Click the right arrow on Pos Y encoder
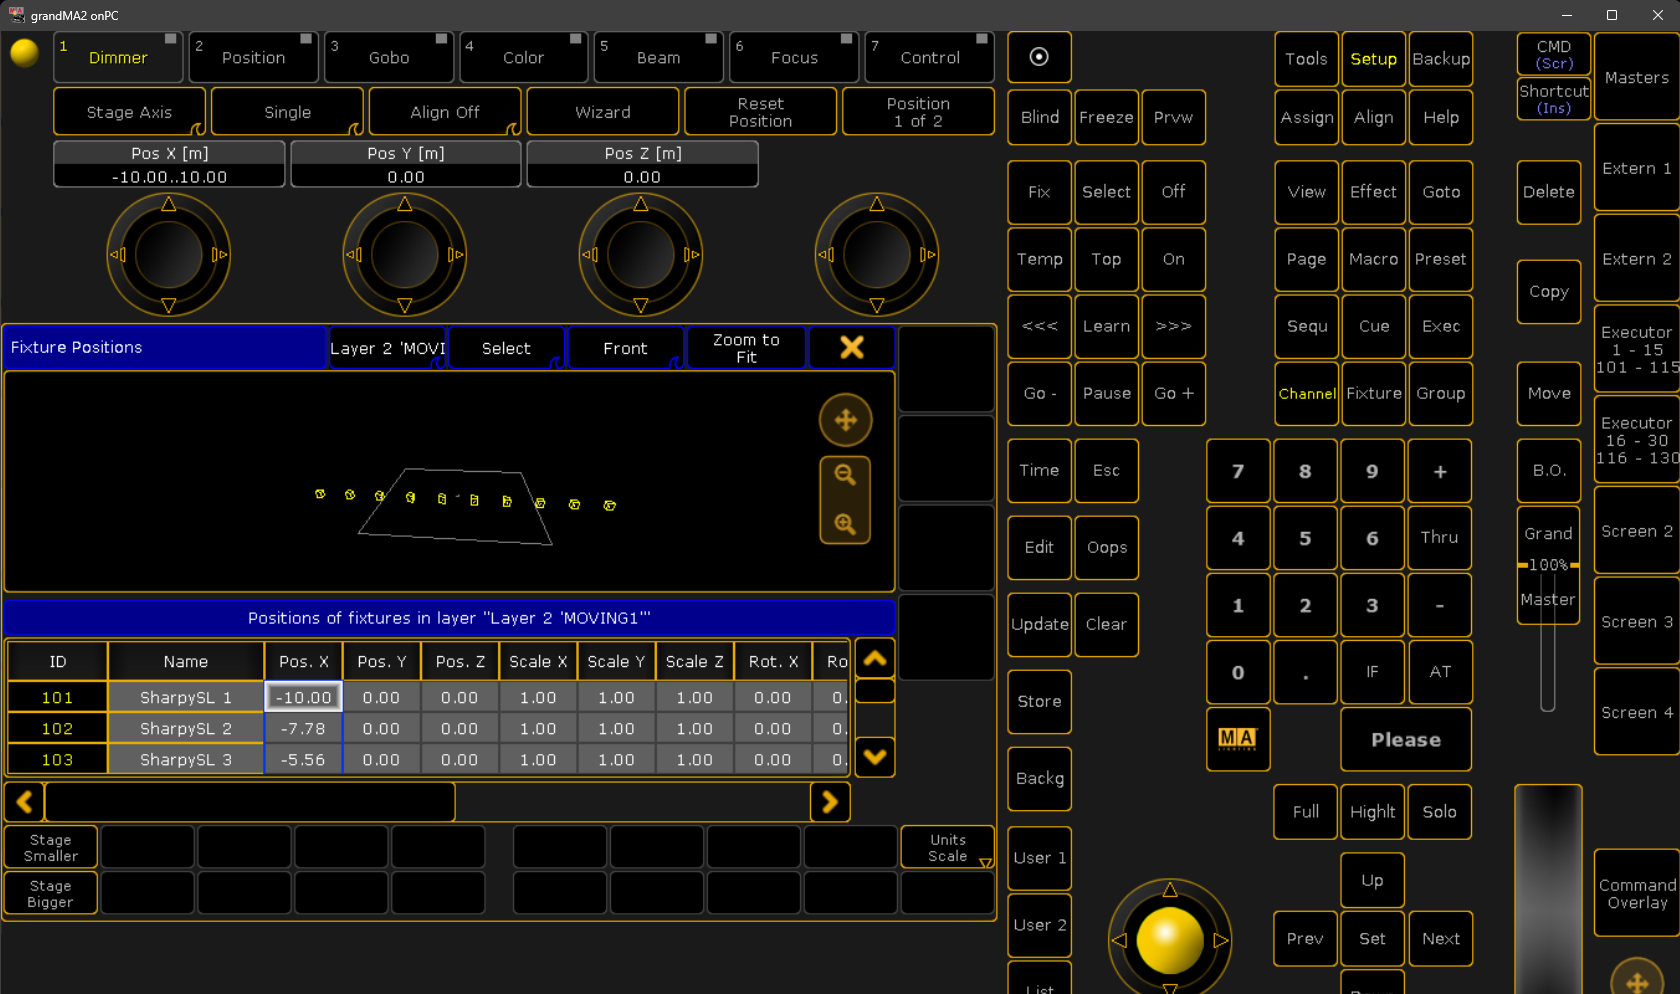 coord(456,255)
